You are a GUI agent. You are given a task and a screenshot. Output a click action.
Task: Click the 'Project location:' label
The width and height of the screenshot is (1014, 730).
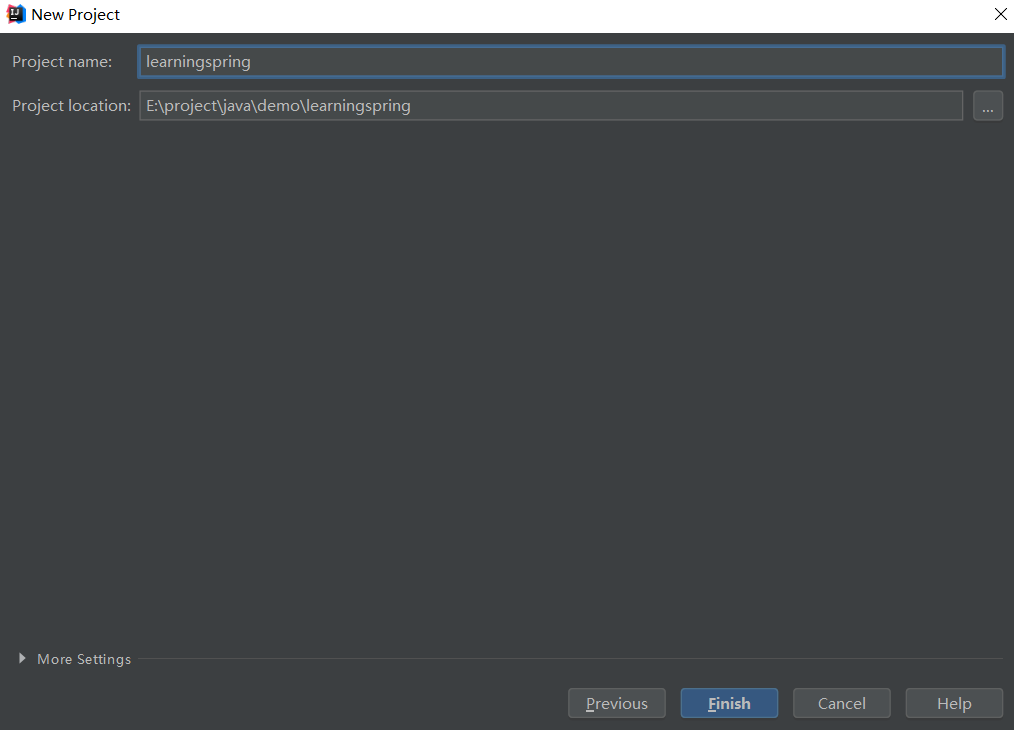pyautogui.click(x=71, y=106)
